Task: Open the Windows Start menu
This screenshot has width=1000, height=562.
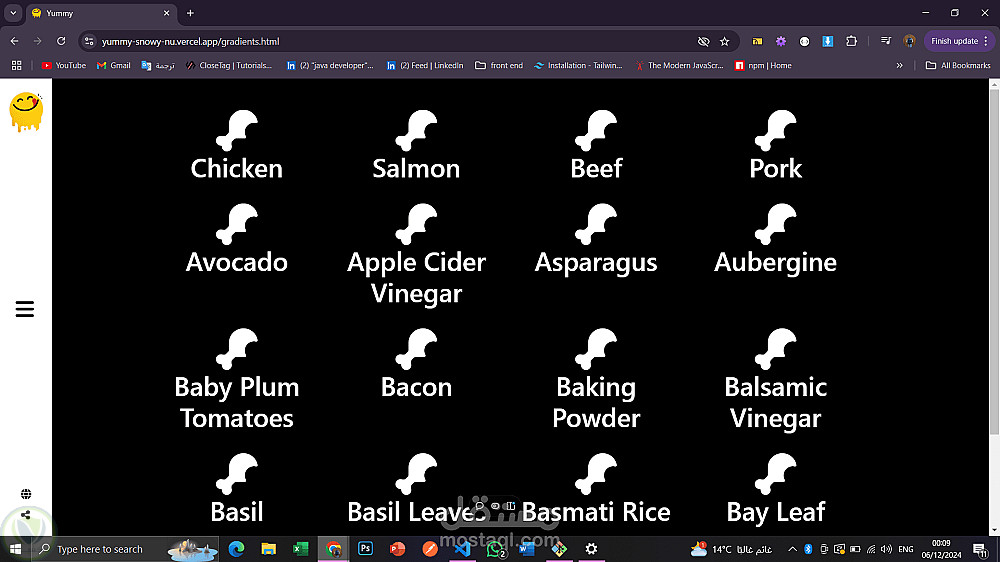Action: (15, 549)
